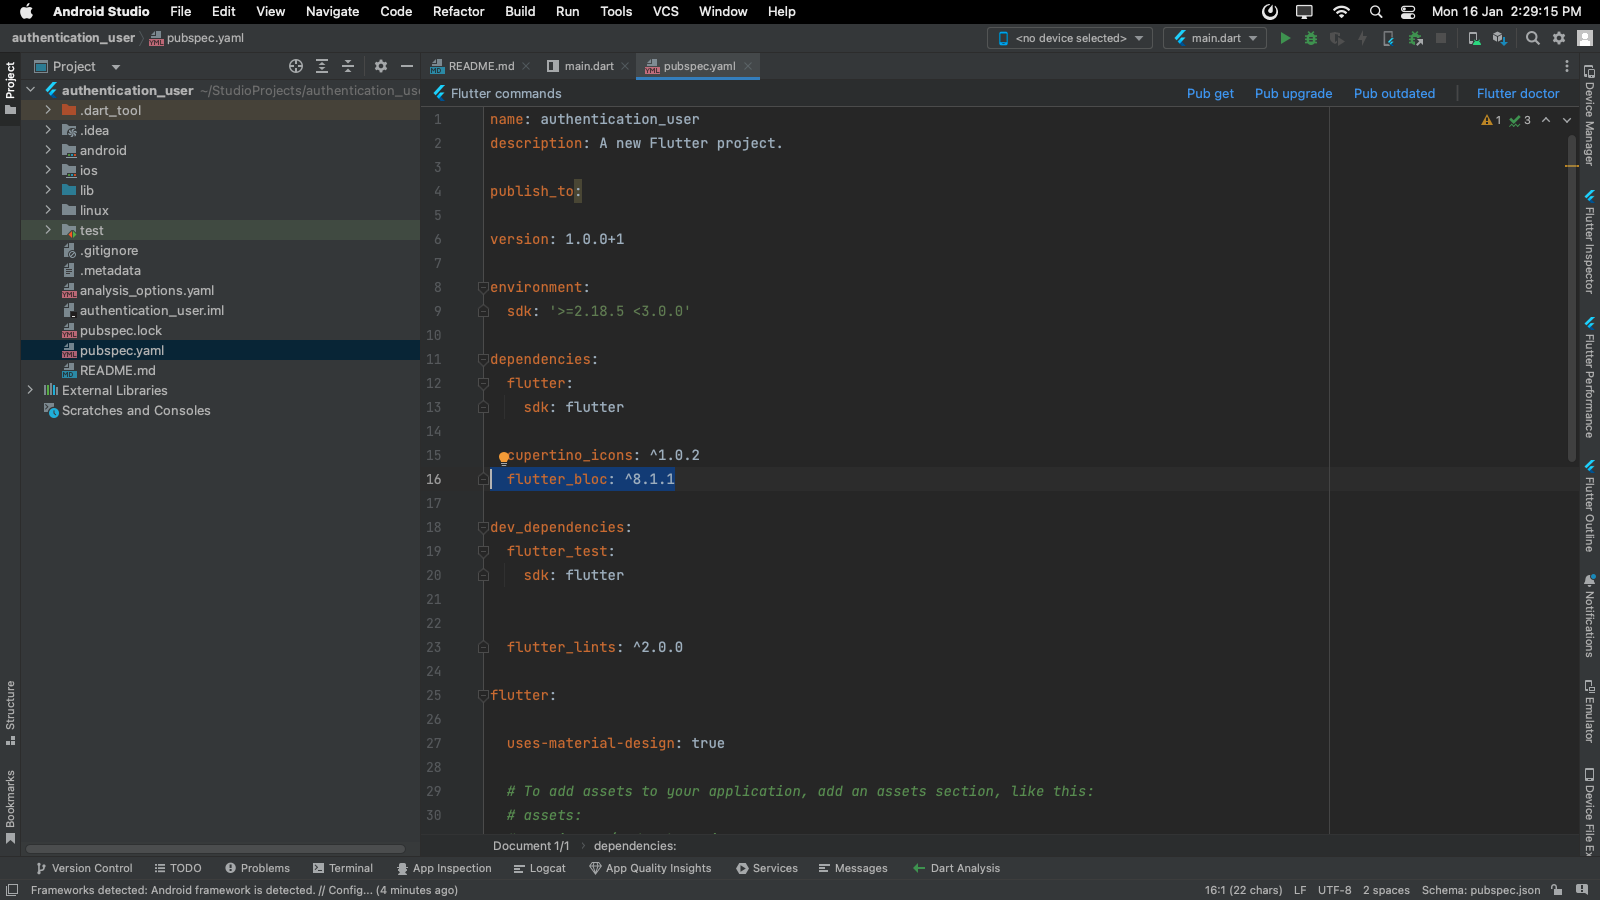Open the Navigate menu
This screenshot has height=900, width=1600.
point(332,11)
